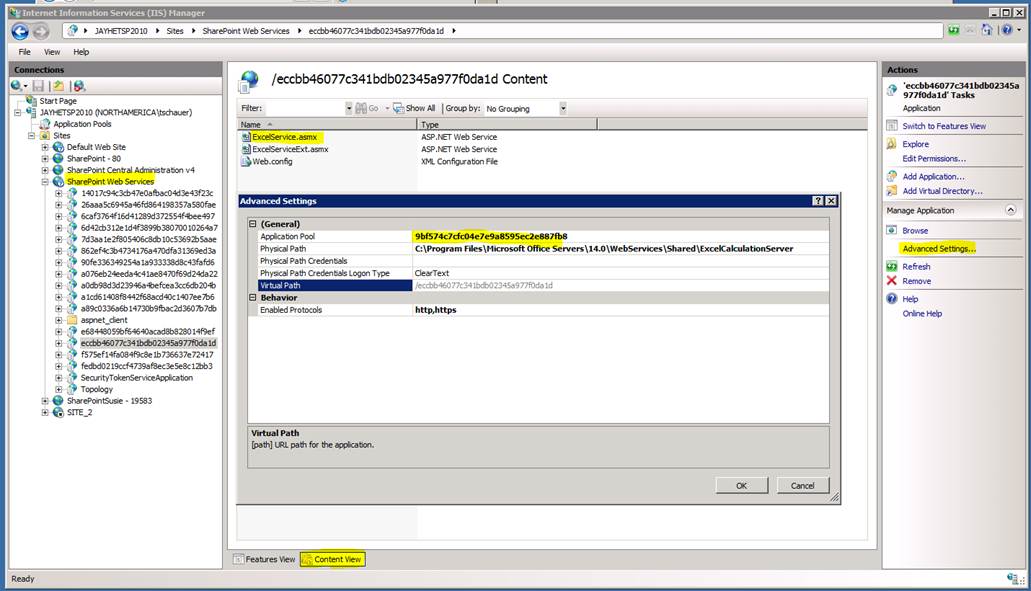The height and width of the screenshot is (591, 1031).
Task: Click the green refresh icon beside the address bar
Action: (953, 30)
